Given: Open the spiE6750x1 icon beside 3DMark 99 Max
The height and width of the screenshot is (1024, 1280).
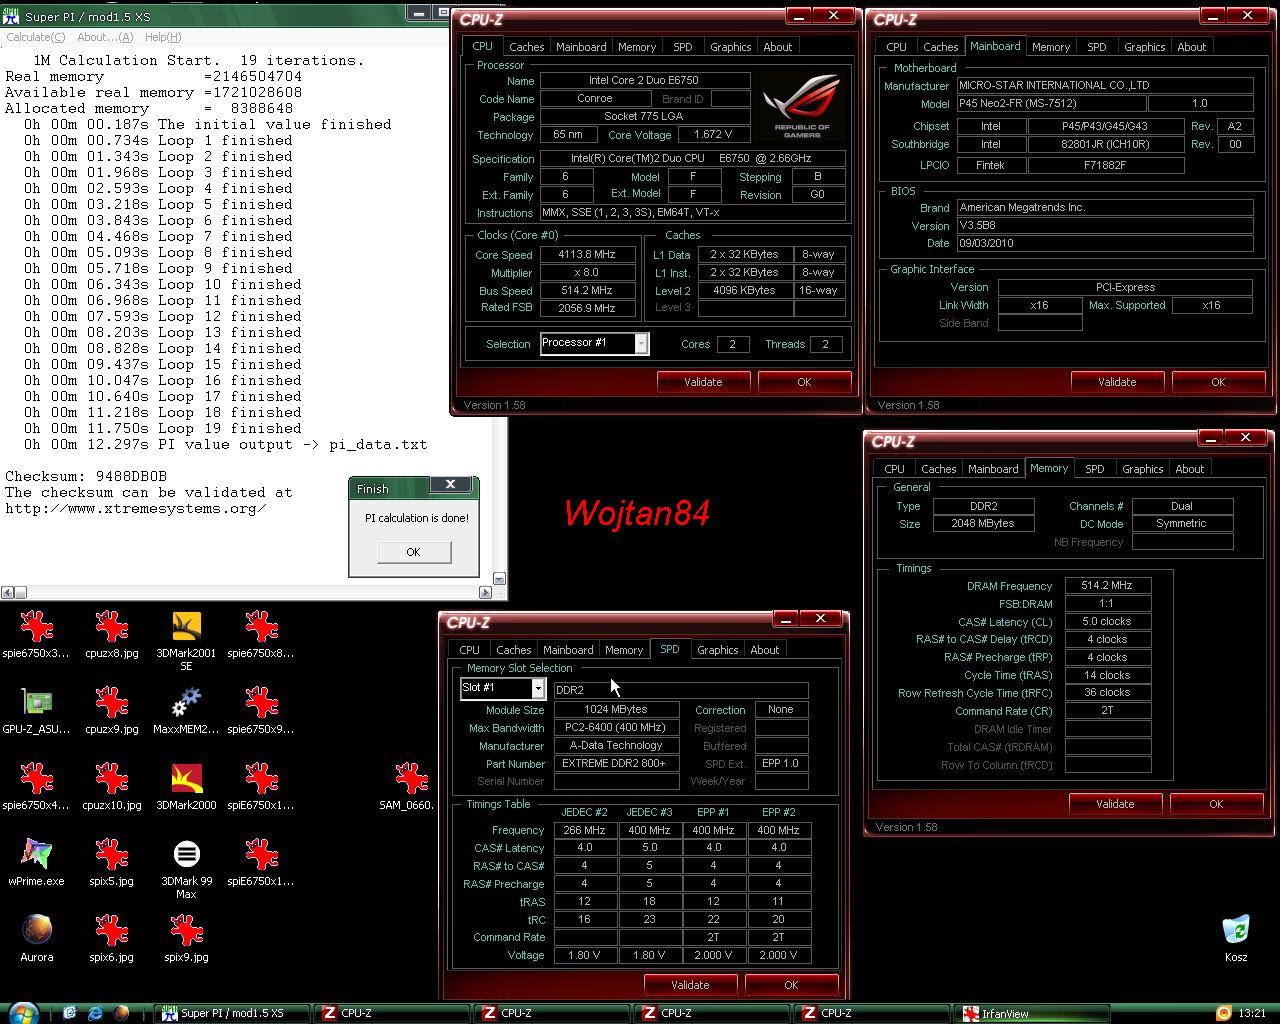Looking at the screenshot, I should point(261,863).
